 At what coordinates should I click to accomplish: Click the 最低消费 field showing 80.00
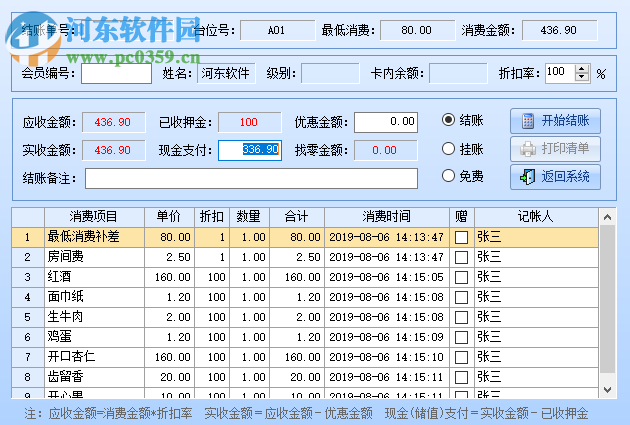tap(417, 31)
